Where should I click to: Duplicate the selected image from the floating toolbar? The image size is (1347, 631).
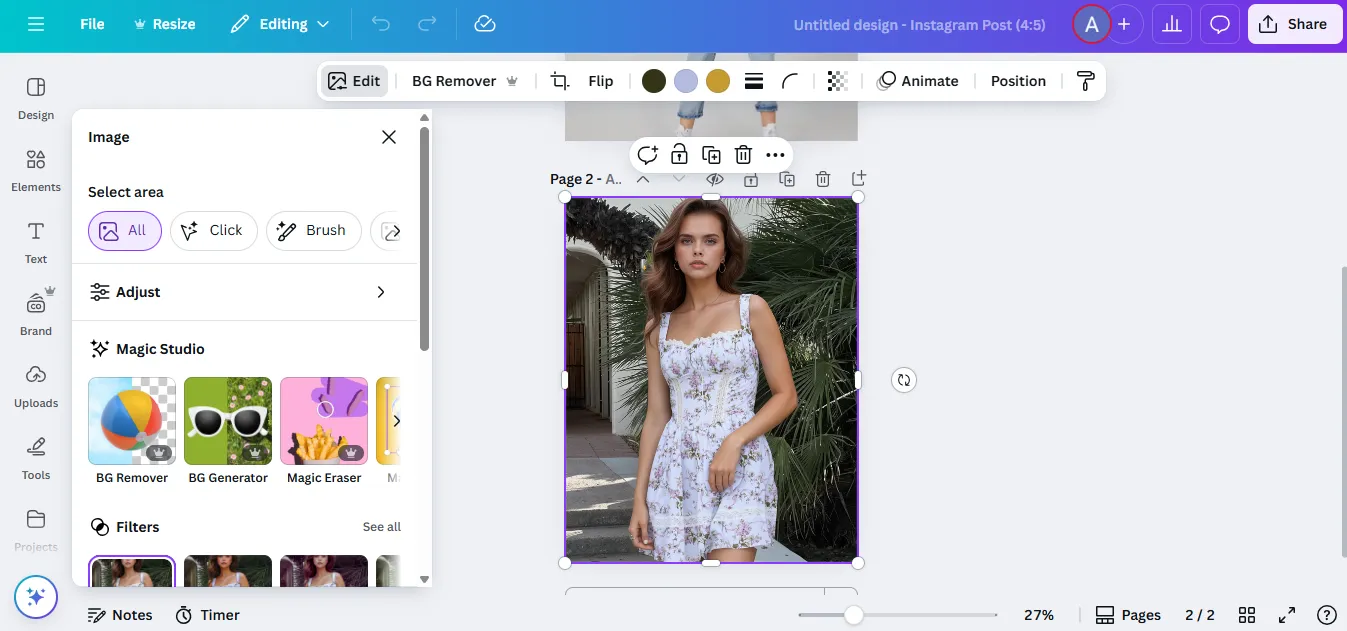711,155
